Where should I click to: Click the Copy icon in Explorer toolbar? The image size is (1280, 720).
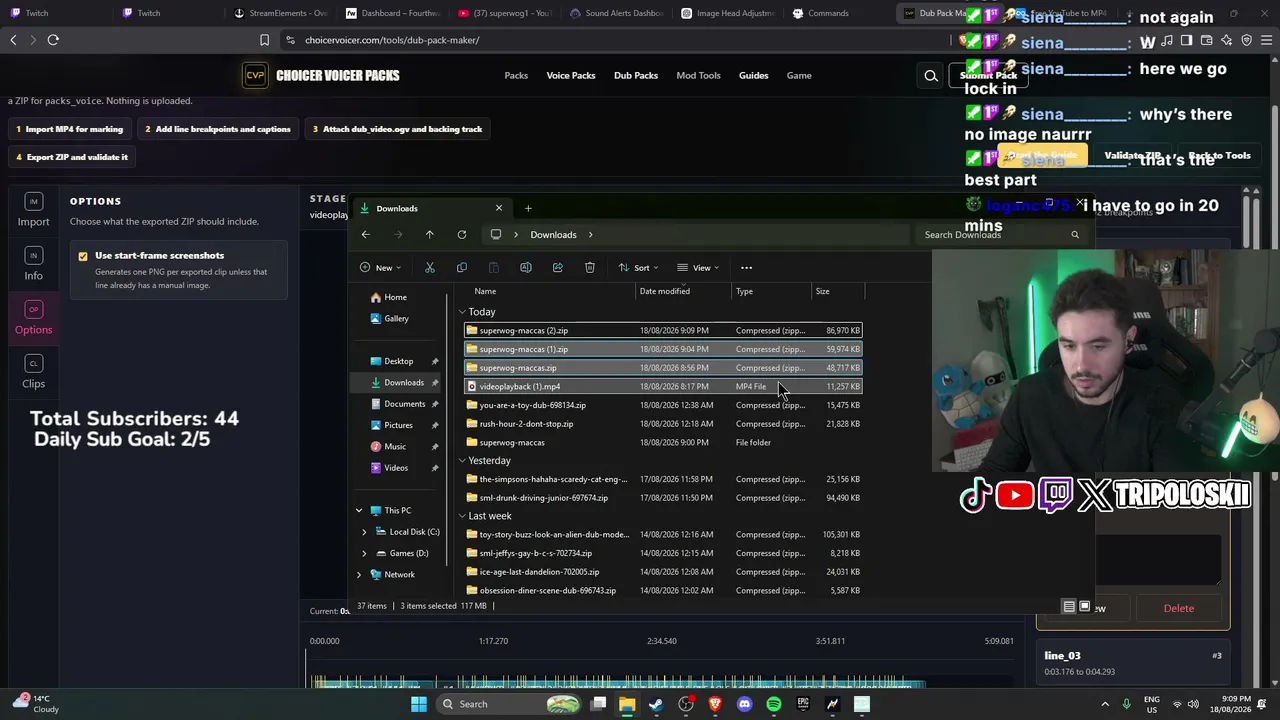click(x=462, y=268)
